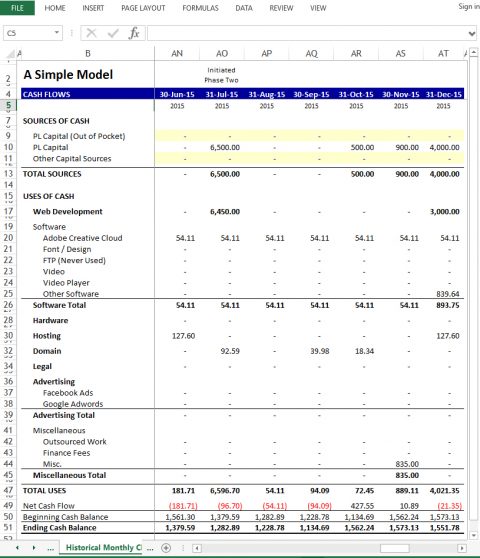
Task: Show more sheets ellipsis after tab
Action: coord(150,548)
